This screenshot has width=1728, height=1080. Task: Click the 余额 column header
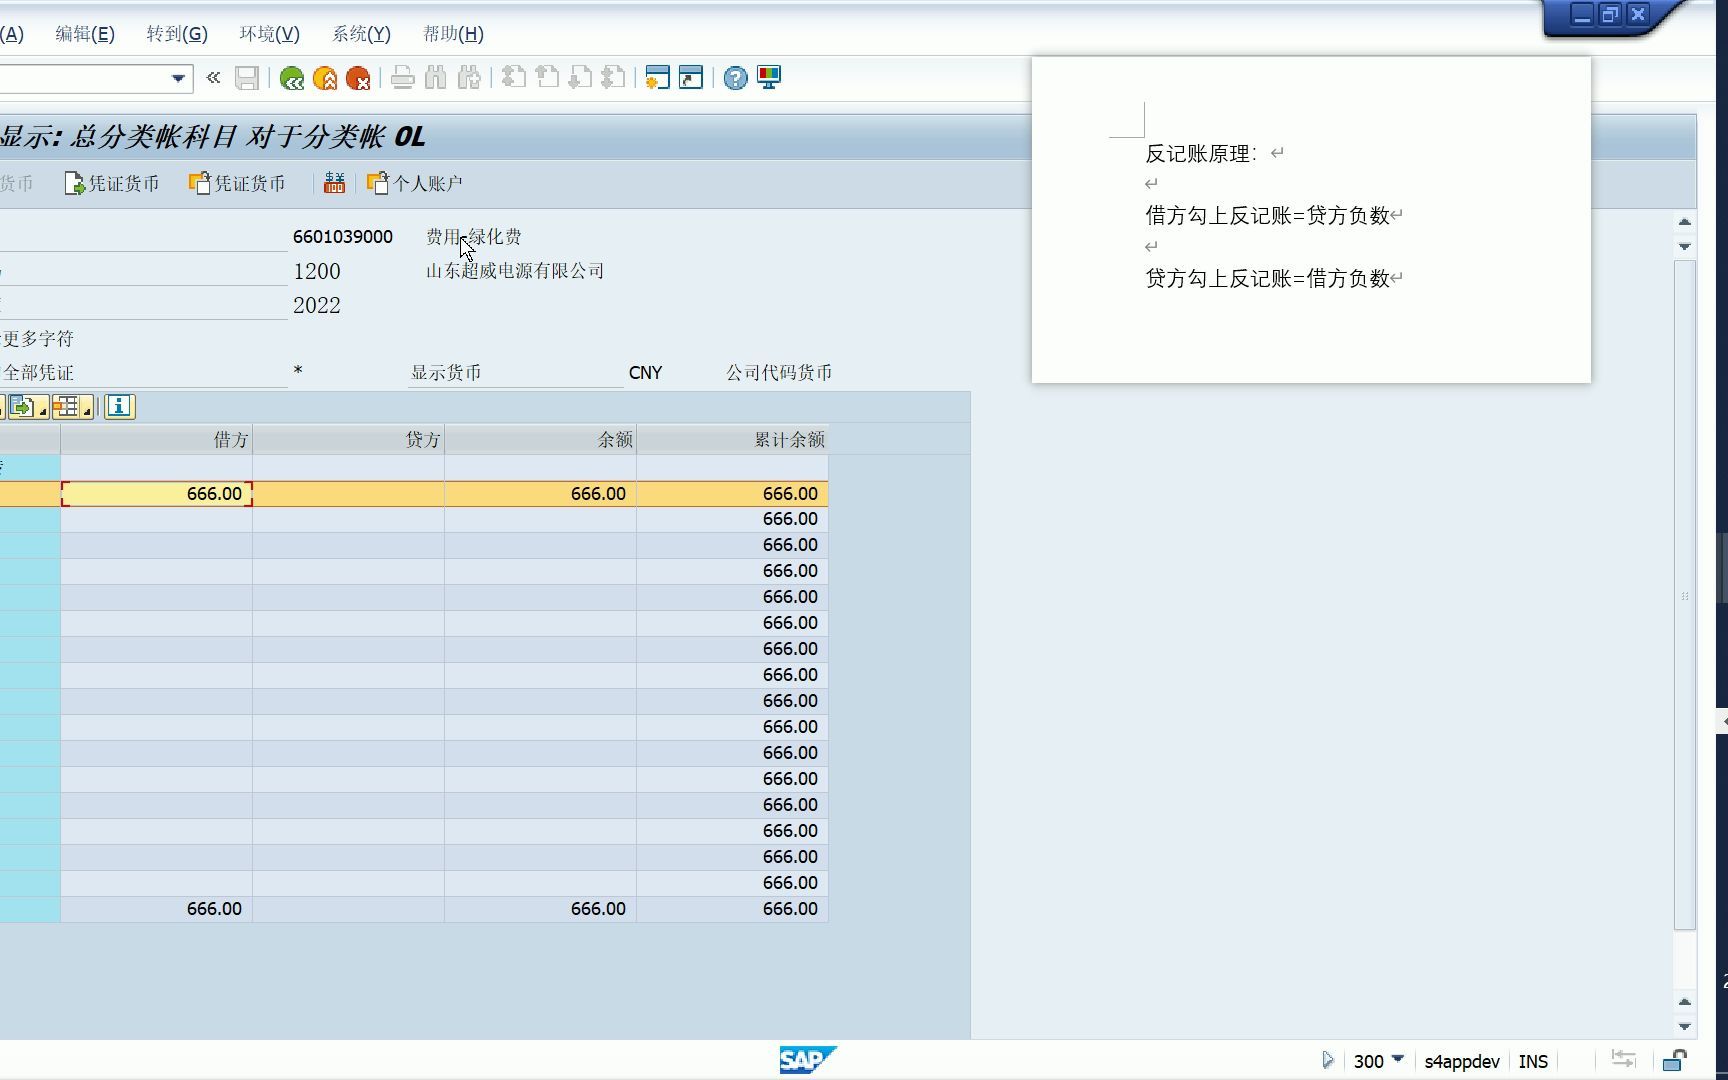540,440
